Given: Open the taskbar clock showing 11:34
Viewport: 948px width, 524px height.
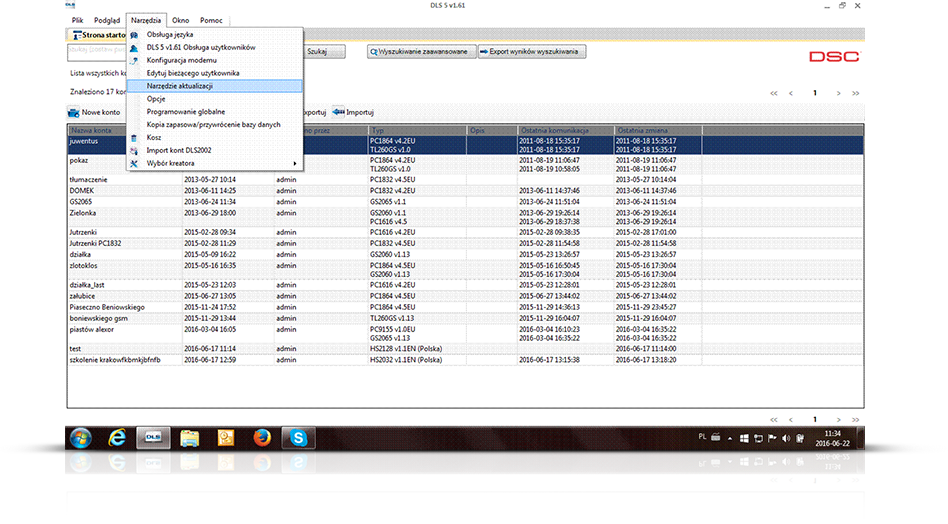Looking at the screenshot, I should (x=833, y=438).
